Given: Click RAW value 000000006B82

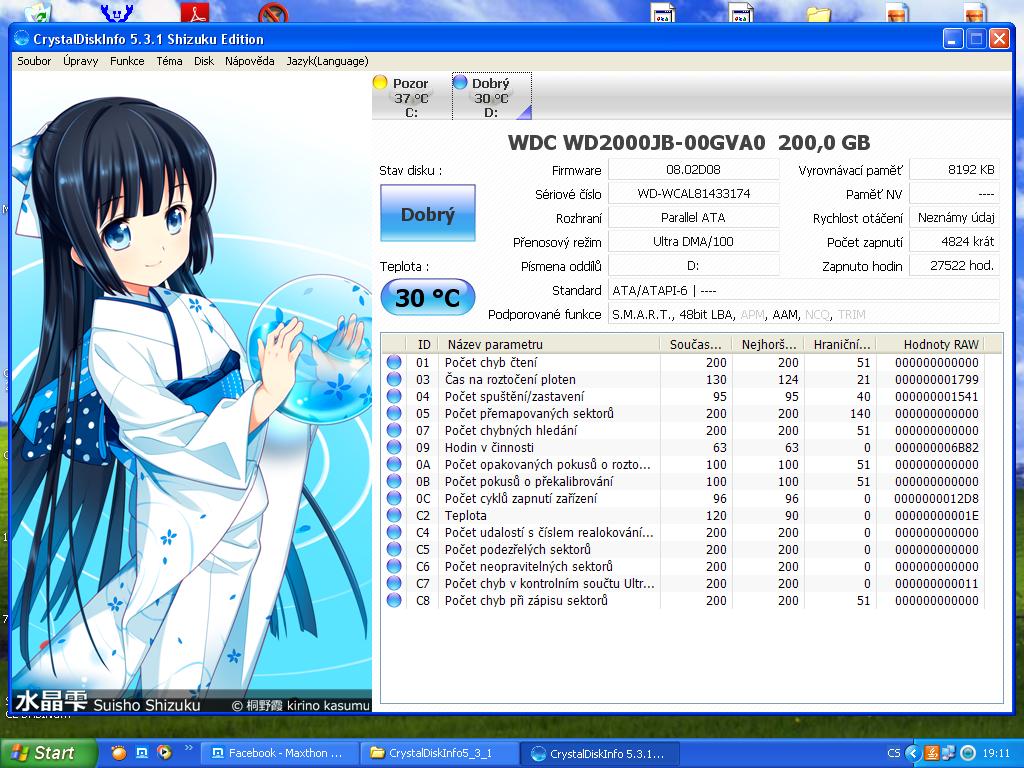Looking at the screenshot, I should coord(936,447).
